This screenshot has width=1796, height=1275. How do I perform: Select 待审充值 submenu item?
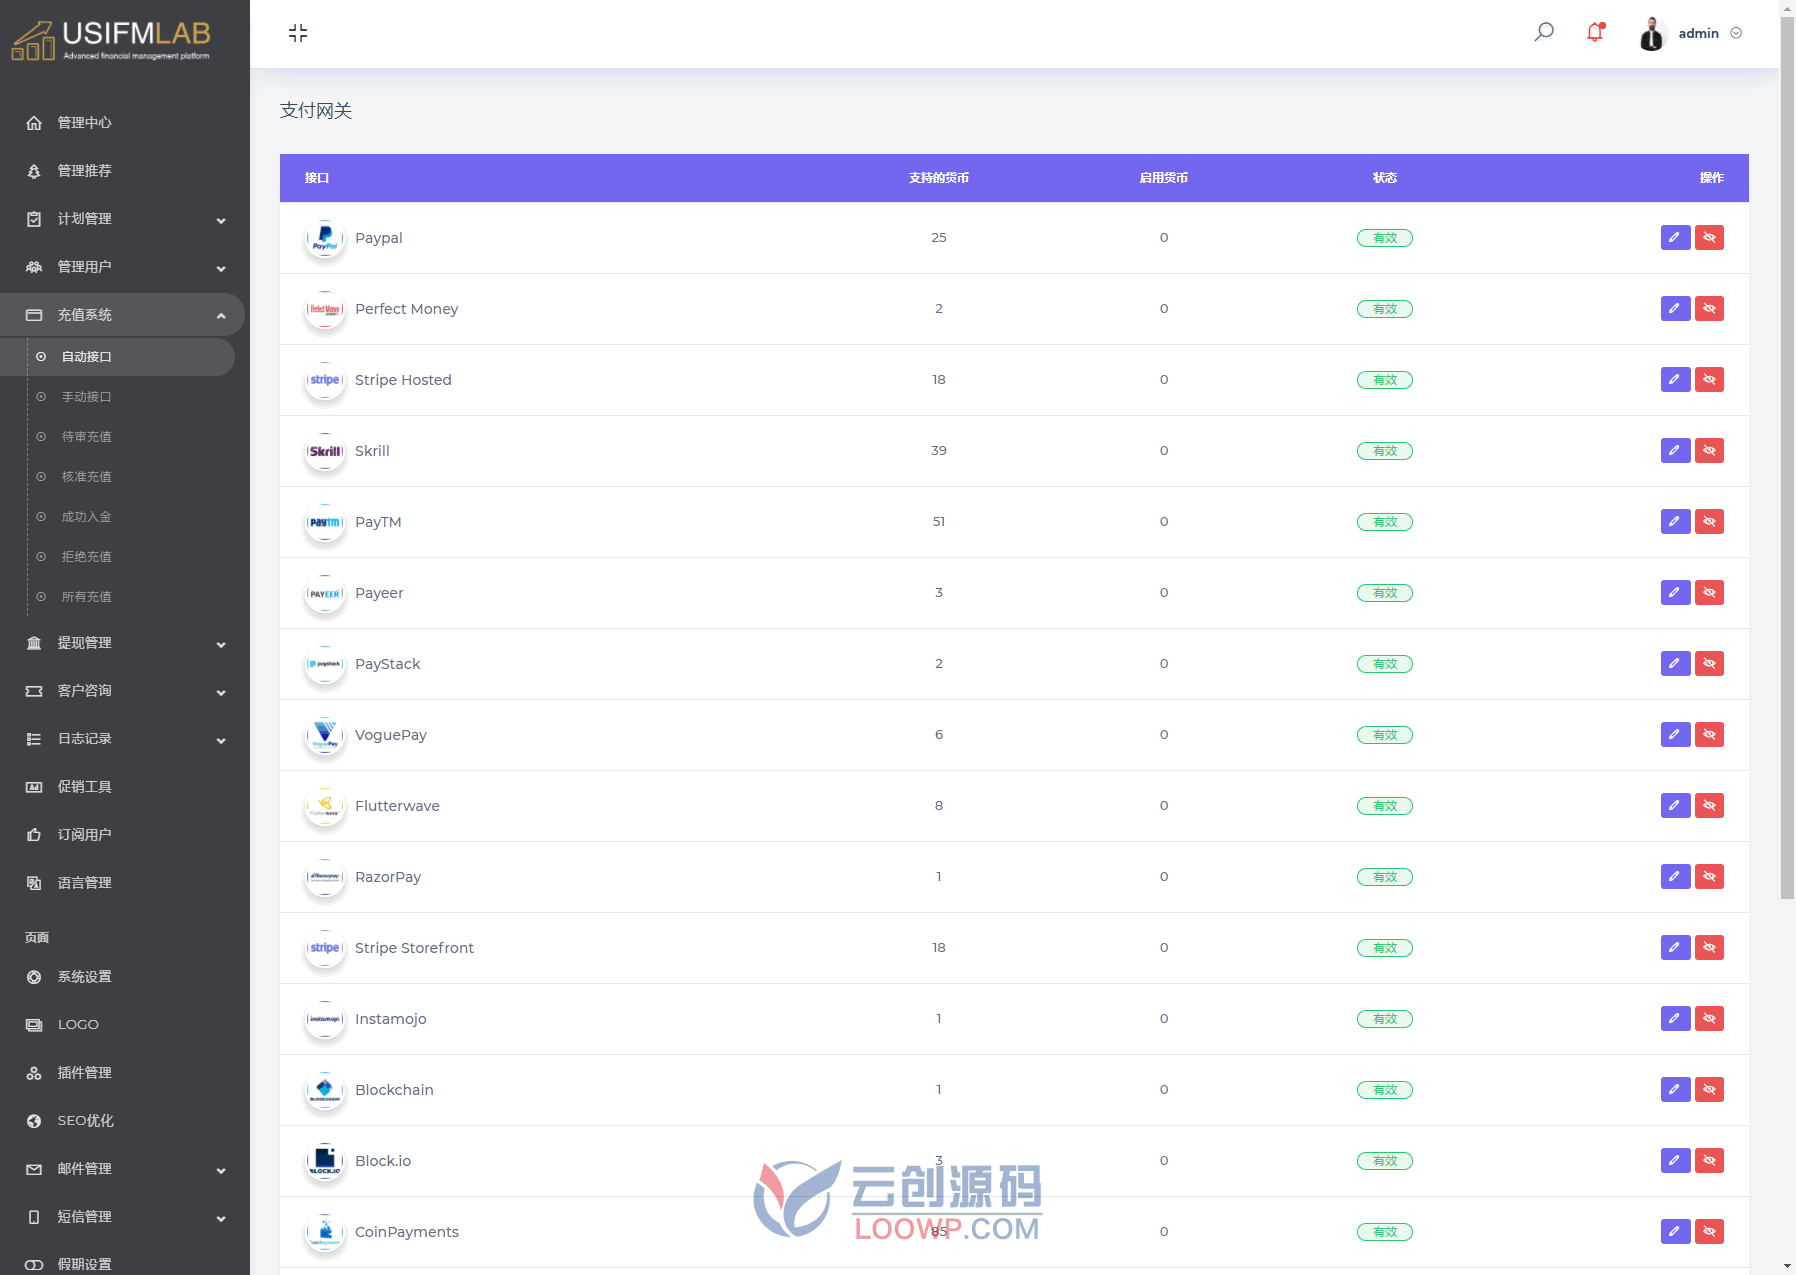point(117,437)
